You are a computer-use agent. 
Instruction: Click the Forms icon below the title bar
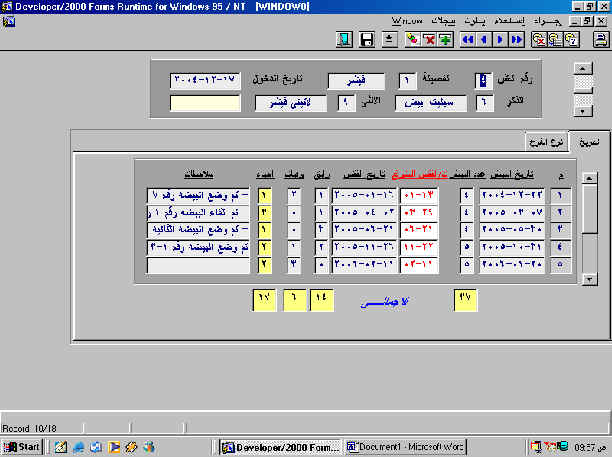tap(9, 21)
